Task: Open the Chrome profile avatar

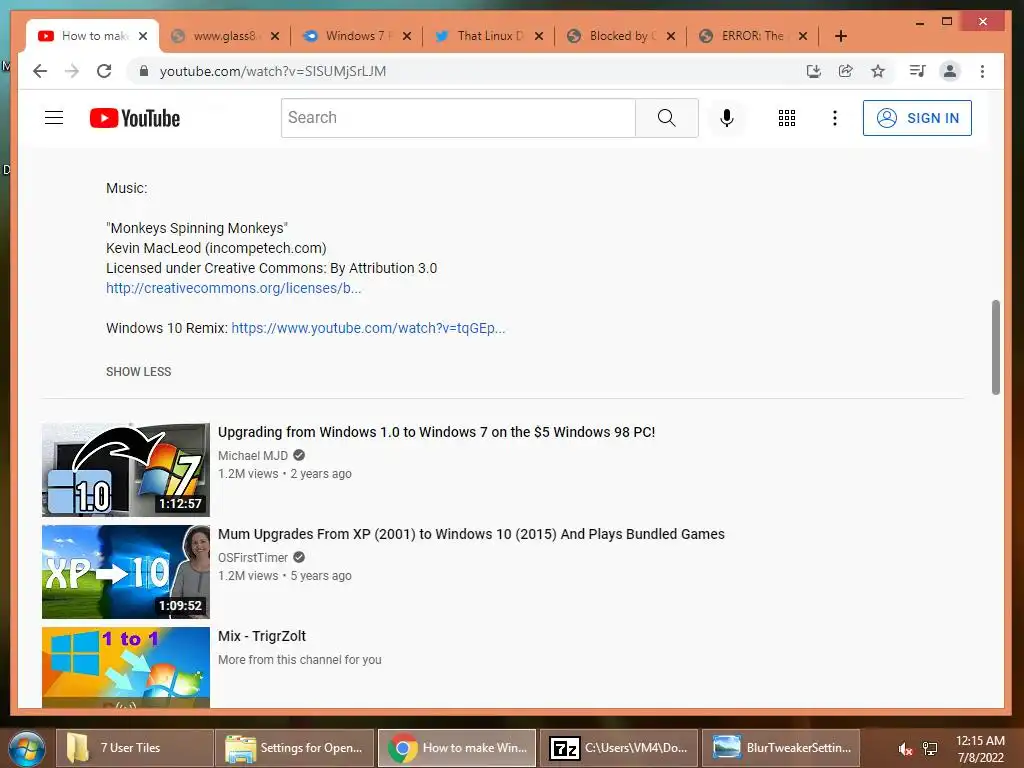Action: pos(950,71)
